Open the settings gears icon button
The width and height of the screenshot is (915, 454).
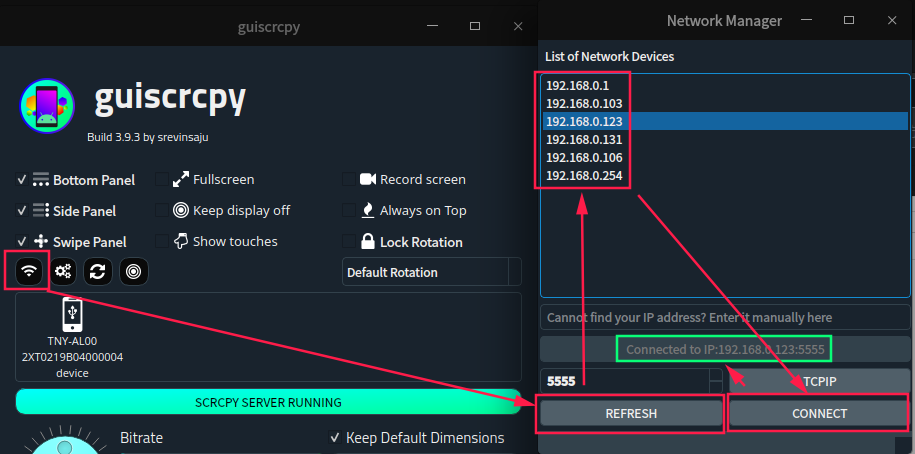63,271
